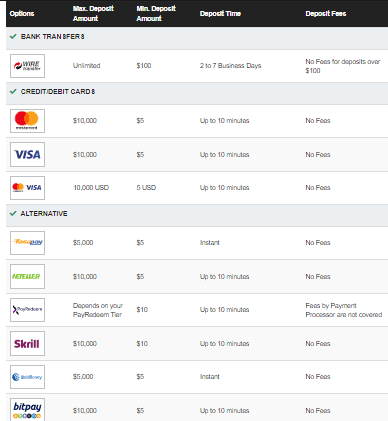Click the Deposit Time column header
This screenshot has width=388, height=421.
pos(220,14)
